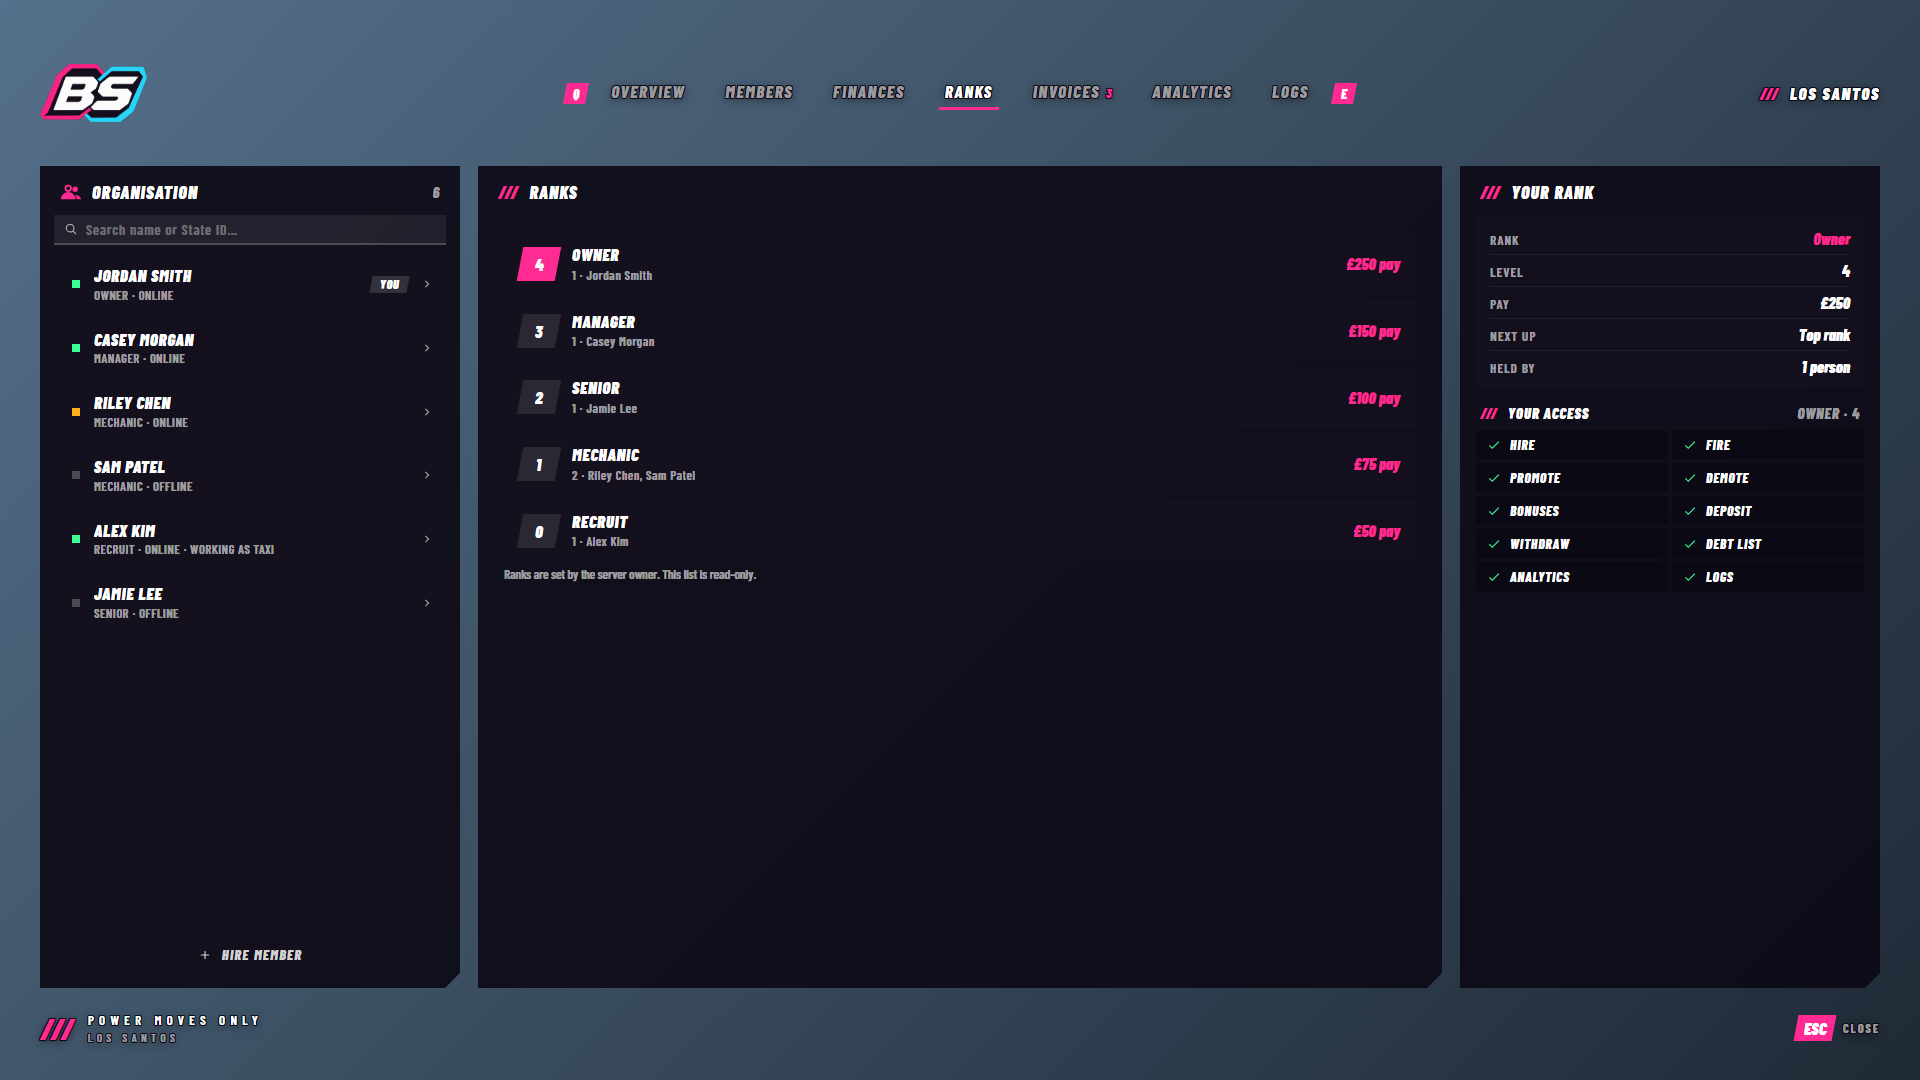Click the Los Santos label at top right
This screenshot has width=1920, height=1080.
click(1834, 94)
